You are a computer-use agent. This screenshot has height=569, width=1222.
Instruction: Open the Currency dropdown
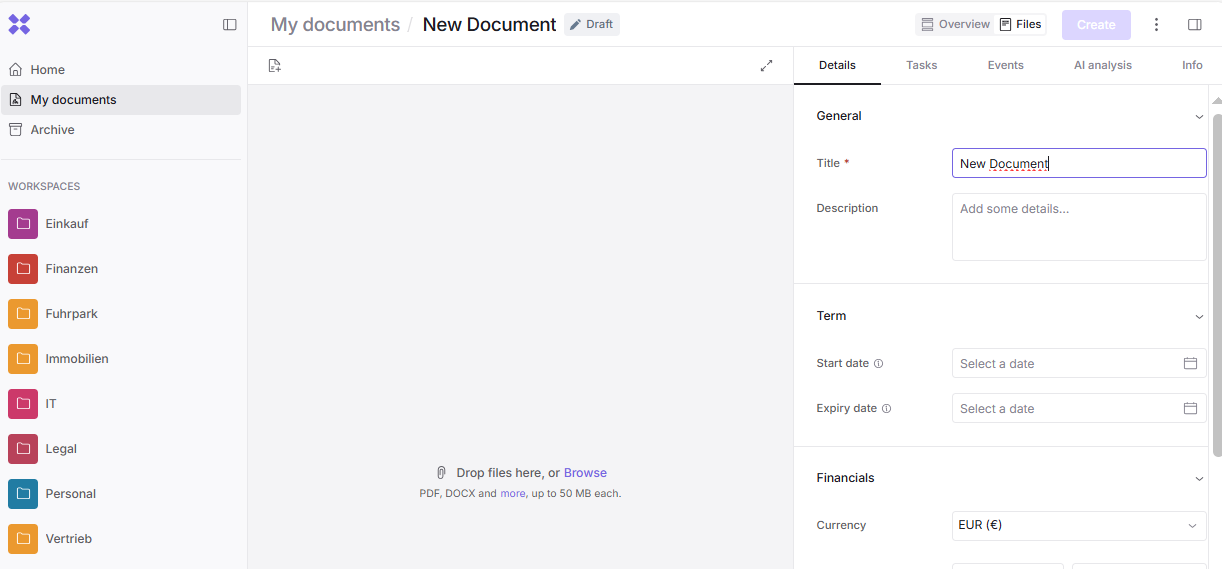(1078, 525)
